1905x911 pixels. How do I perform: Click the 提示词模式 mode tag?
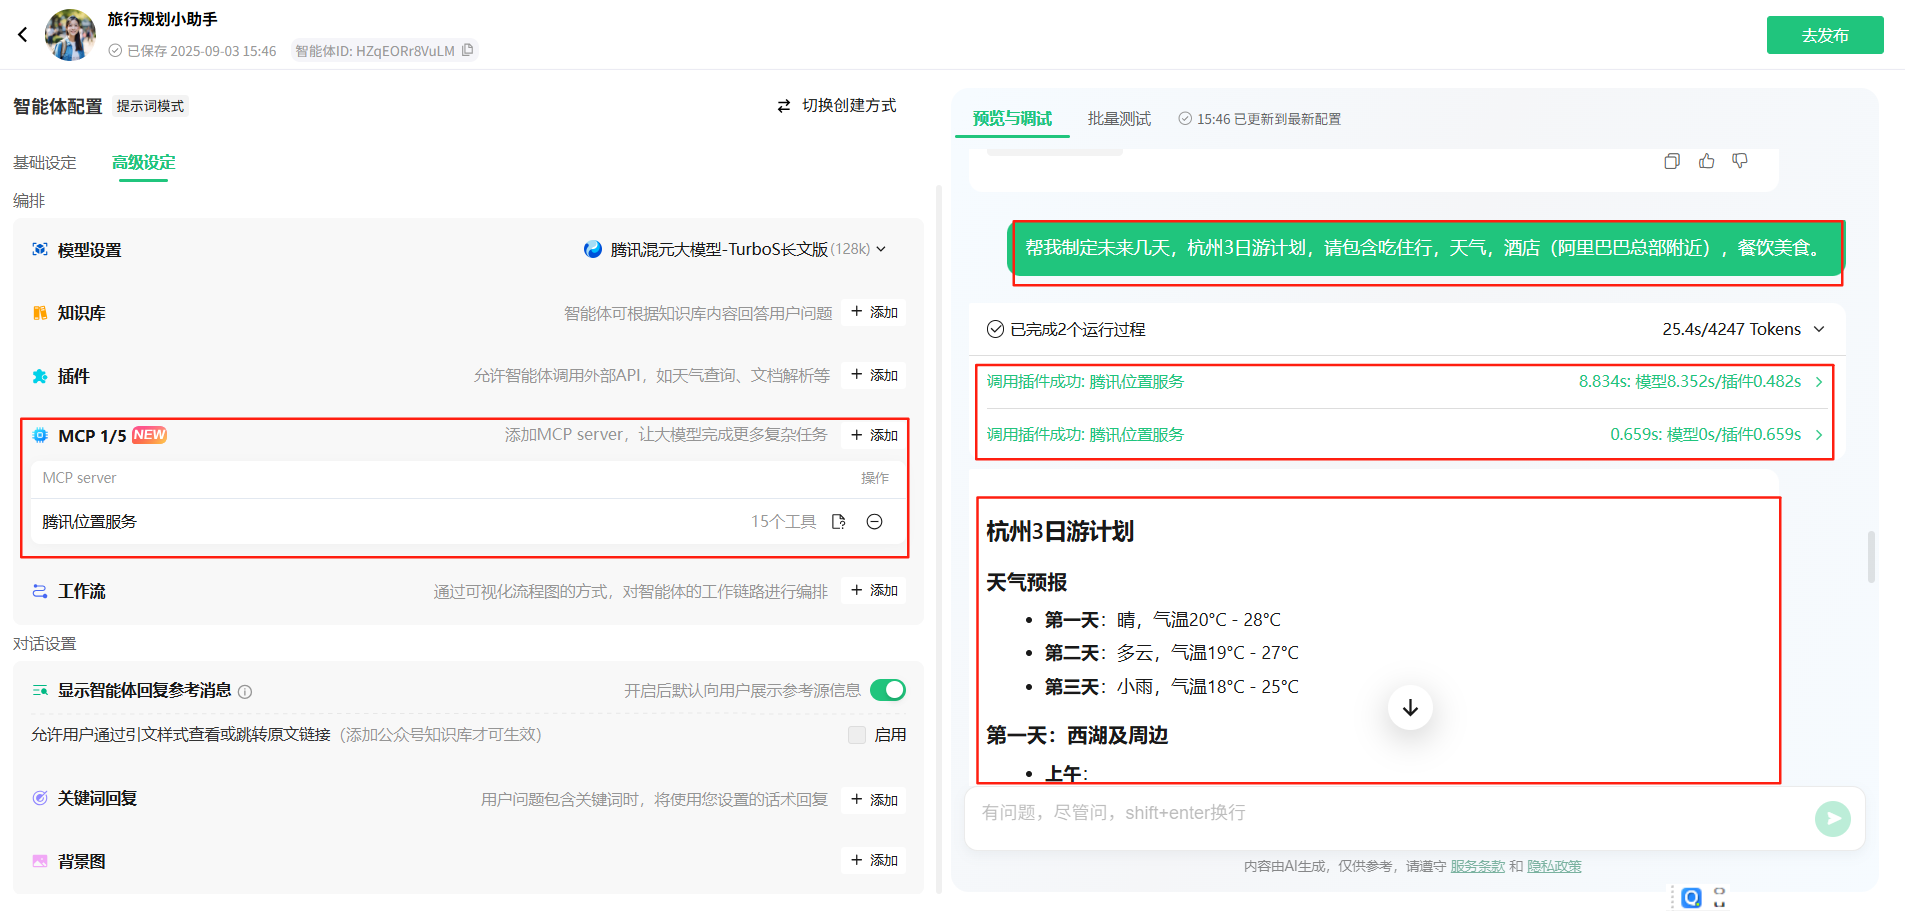[x=150, y=106]
